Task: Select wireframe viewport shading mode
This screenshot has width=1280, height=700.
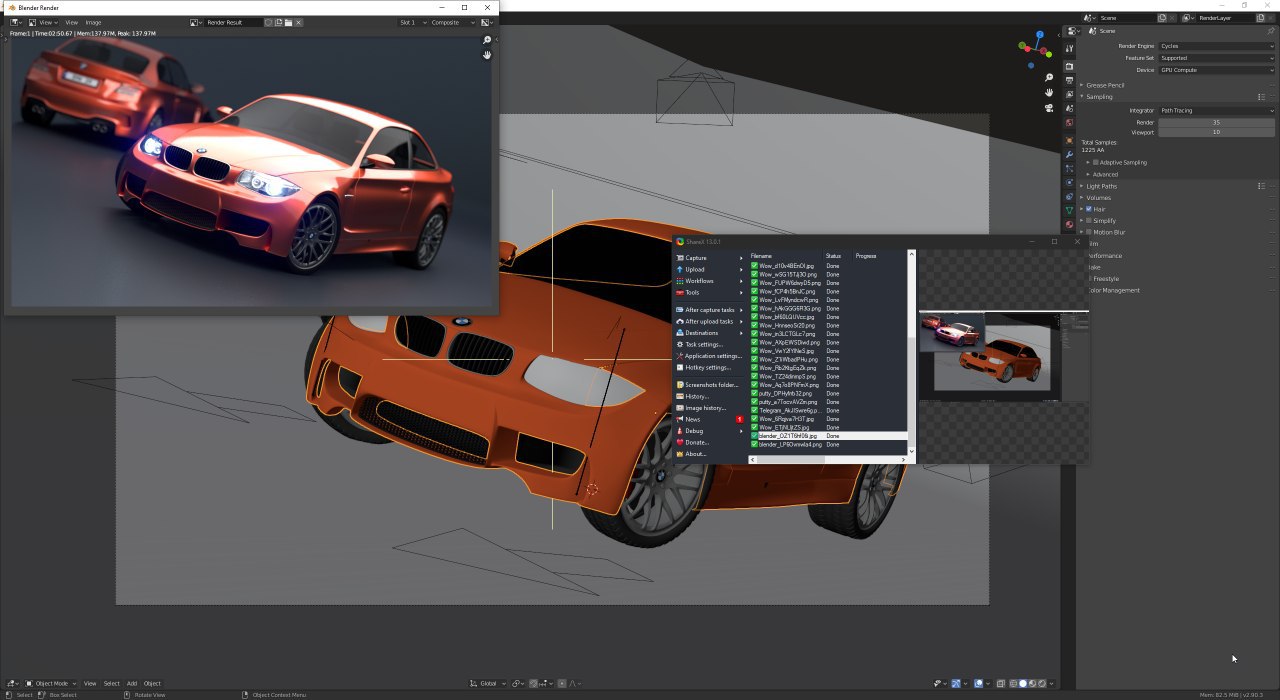Action: (1013, 683)
